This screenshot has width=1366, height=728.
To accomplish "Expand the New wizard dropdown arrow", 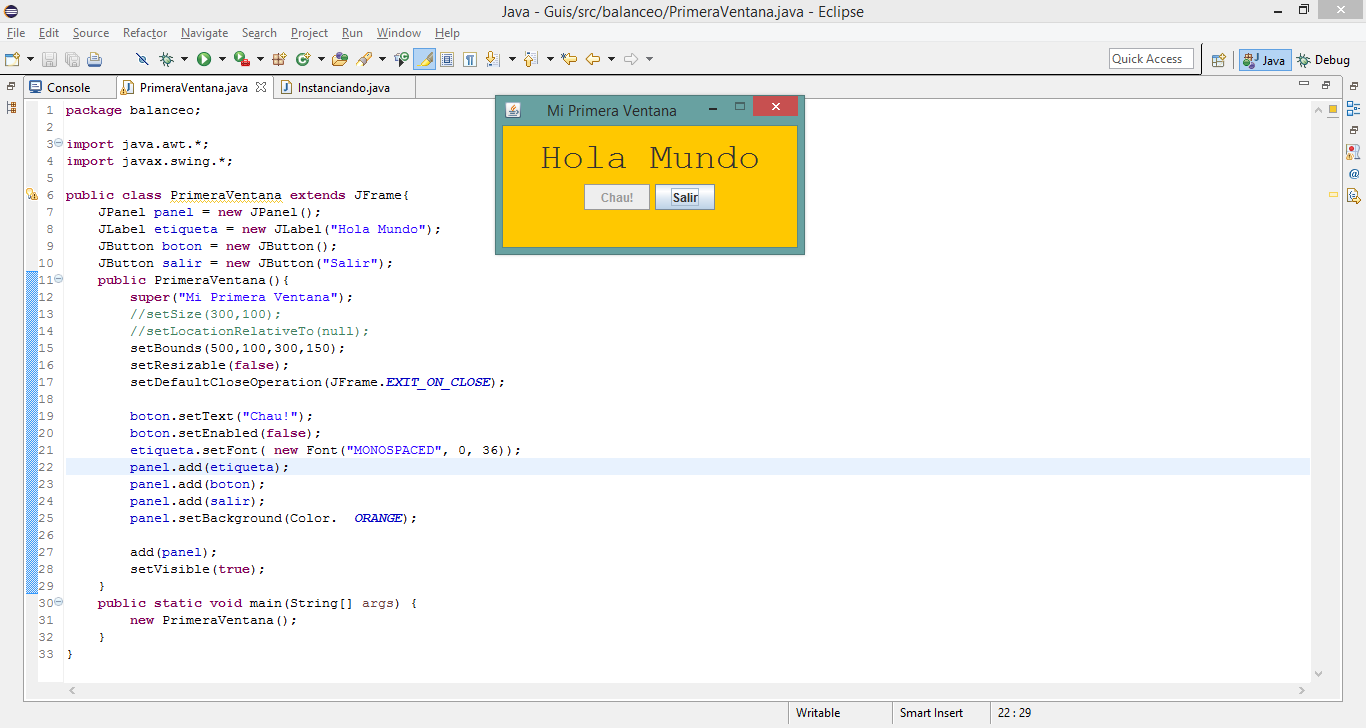I will 28,59.
